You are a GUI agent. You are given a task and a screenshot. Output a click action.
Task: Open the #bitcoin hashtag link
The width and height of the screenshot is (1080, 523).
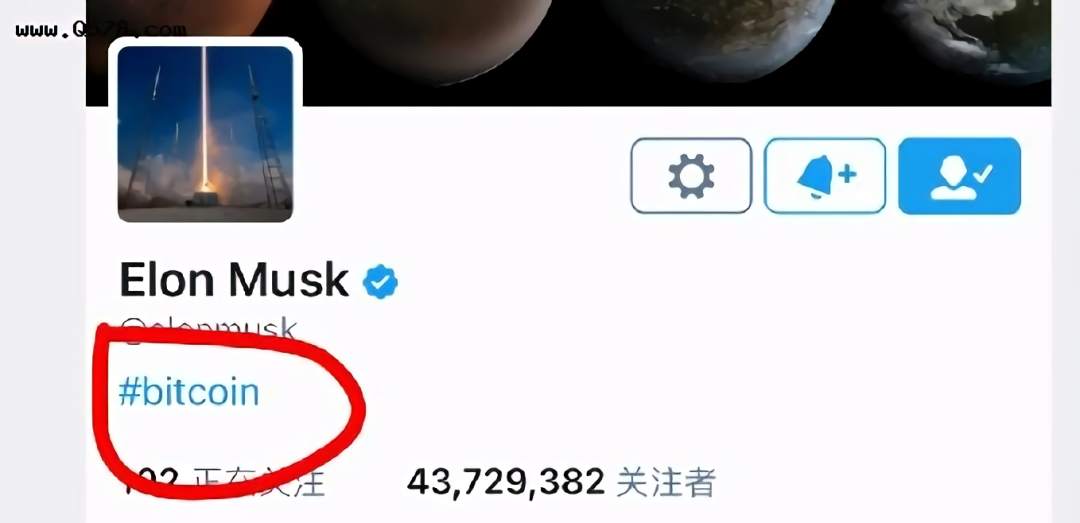(189, 393)
